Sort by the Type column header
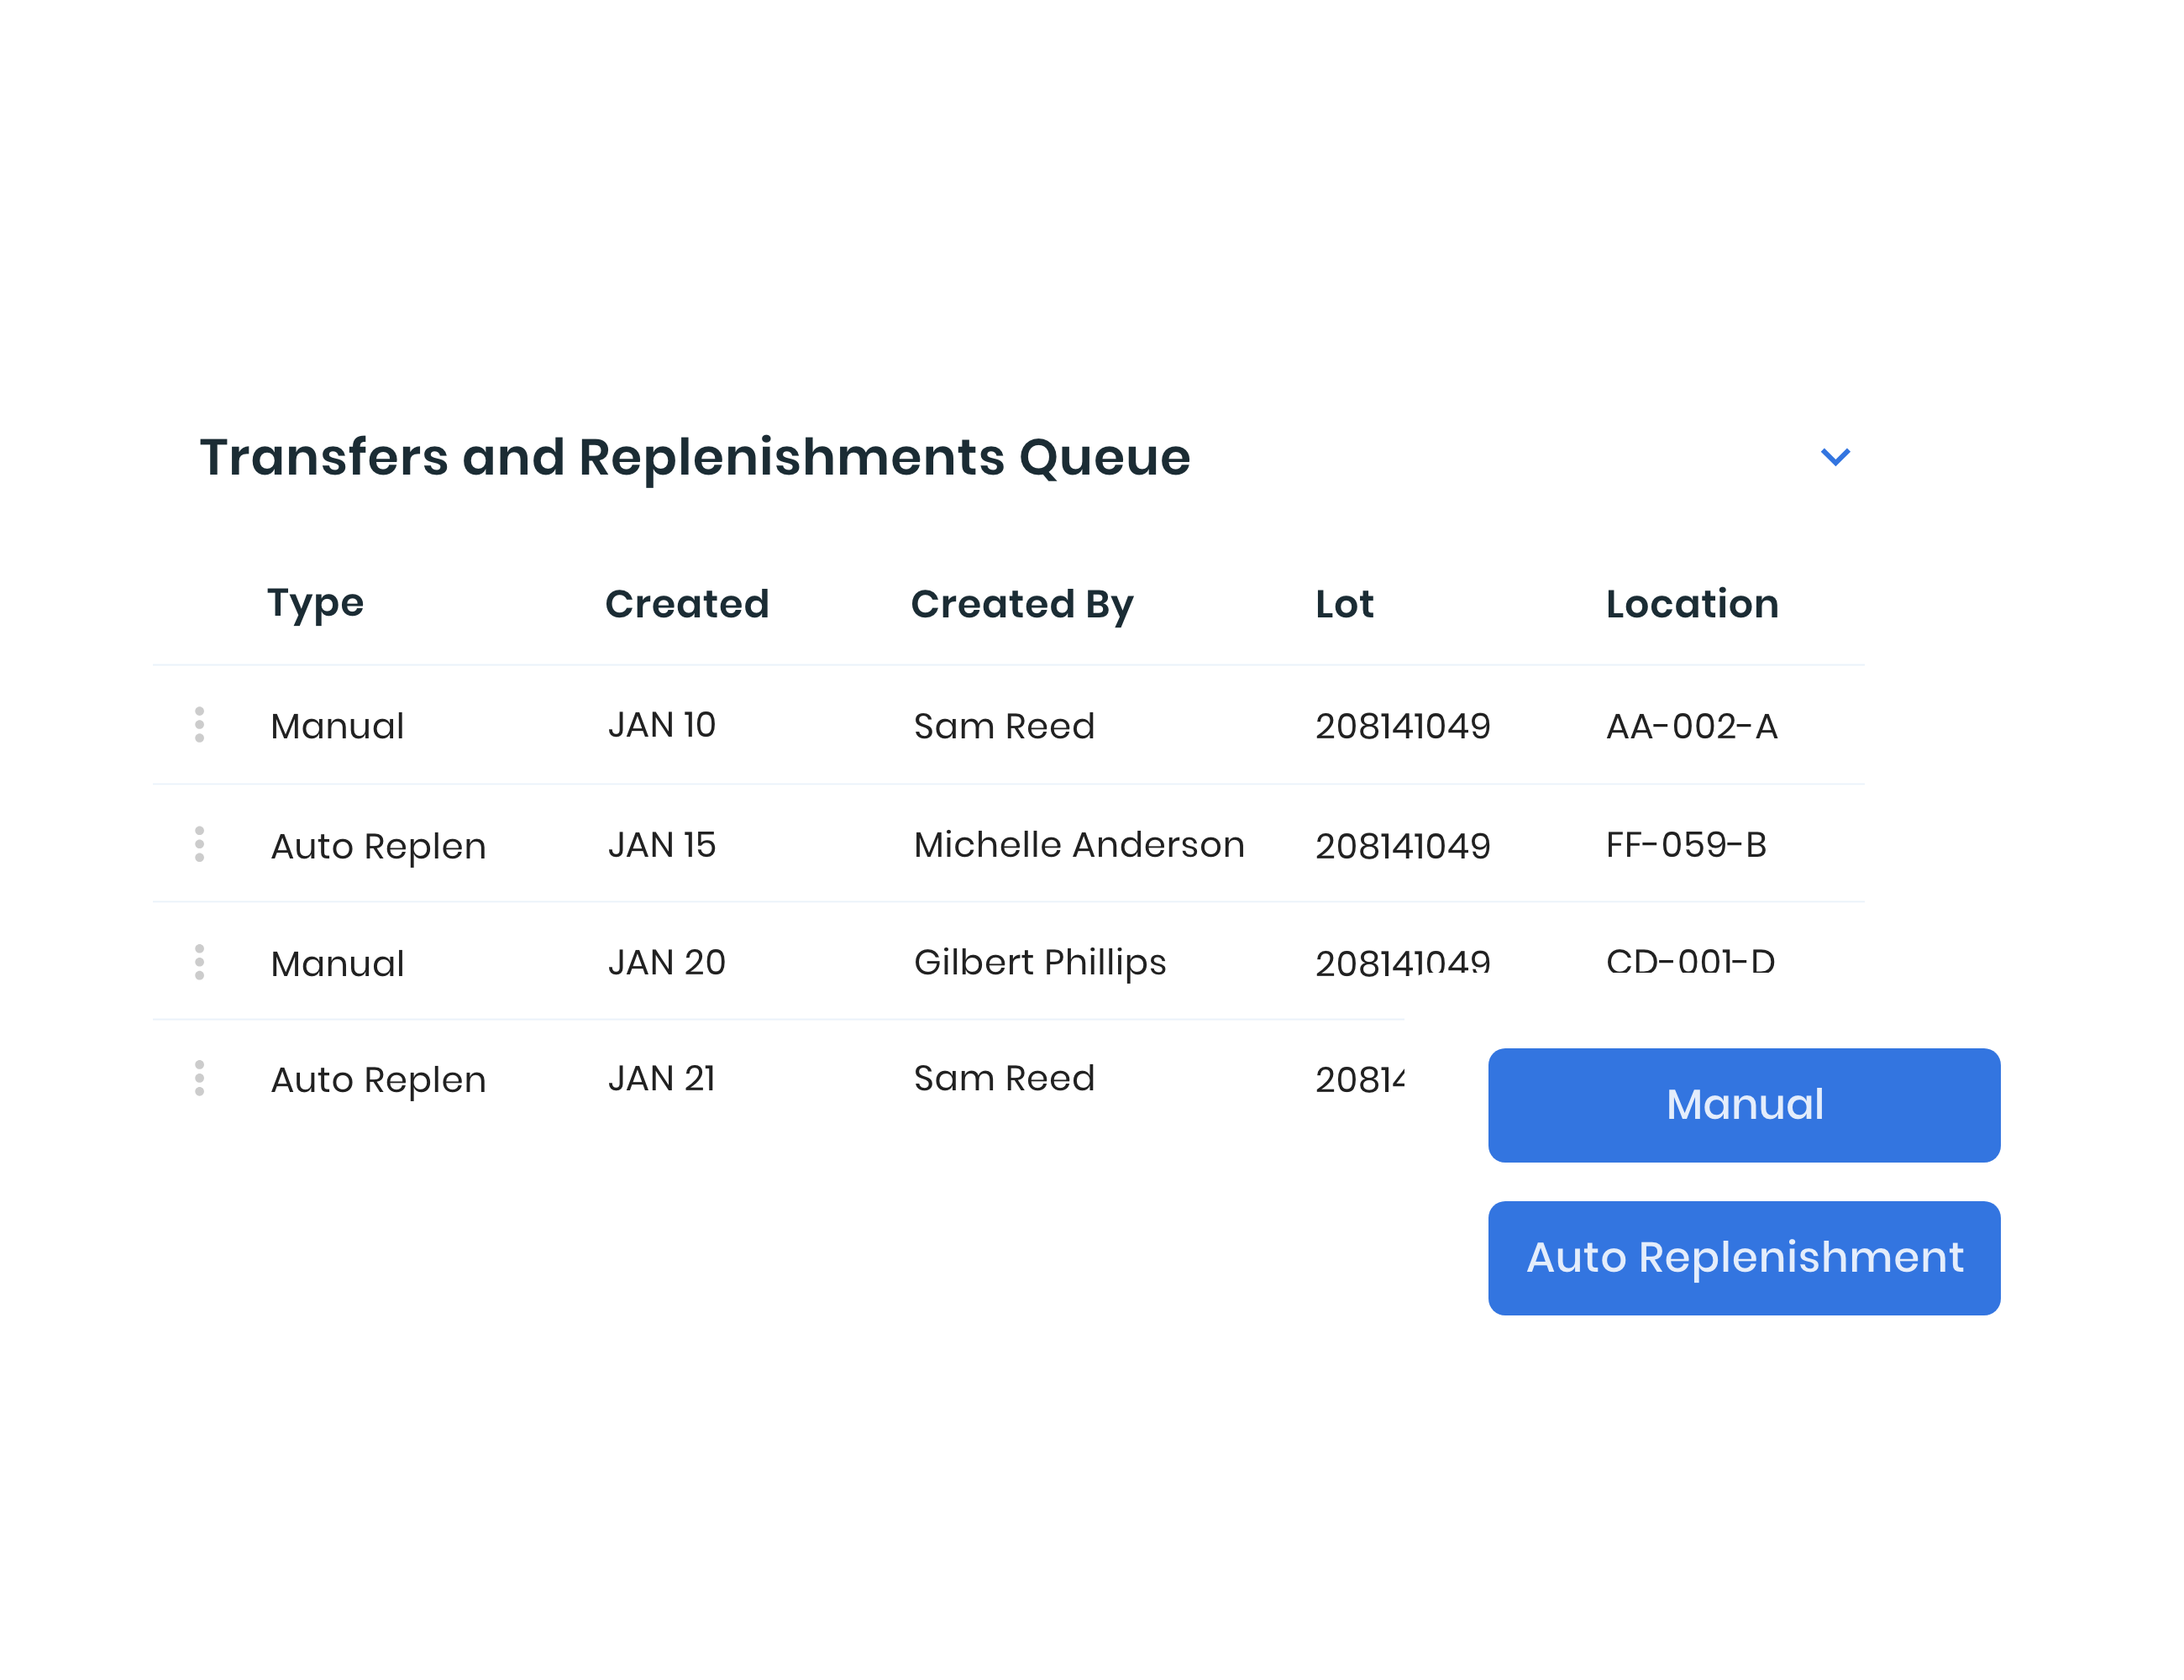Image resolution: width=2184 pixels, height=1680 pixels. 314,603
